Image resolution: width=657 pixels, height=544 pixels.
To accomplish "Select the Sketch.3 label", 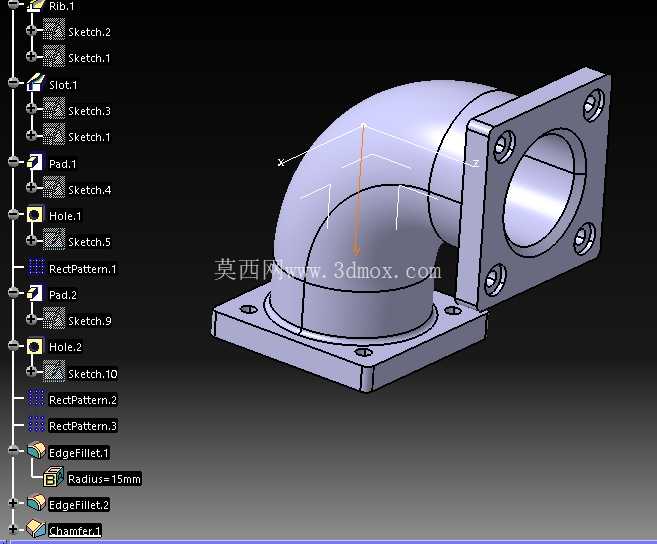I will coord(89,111).
